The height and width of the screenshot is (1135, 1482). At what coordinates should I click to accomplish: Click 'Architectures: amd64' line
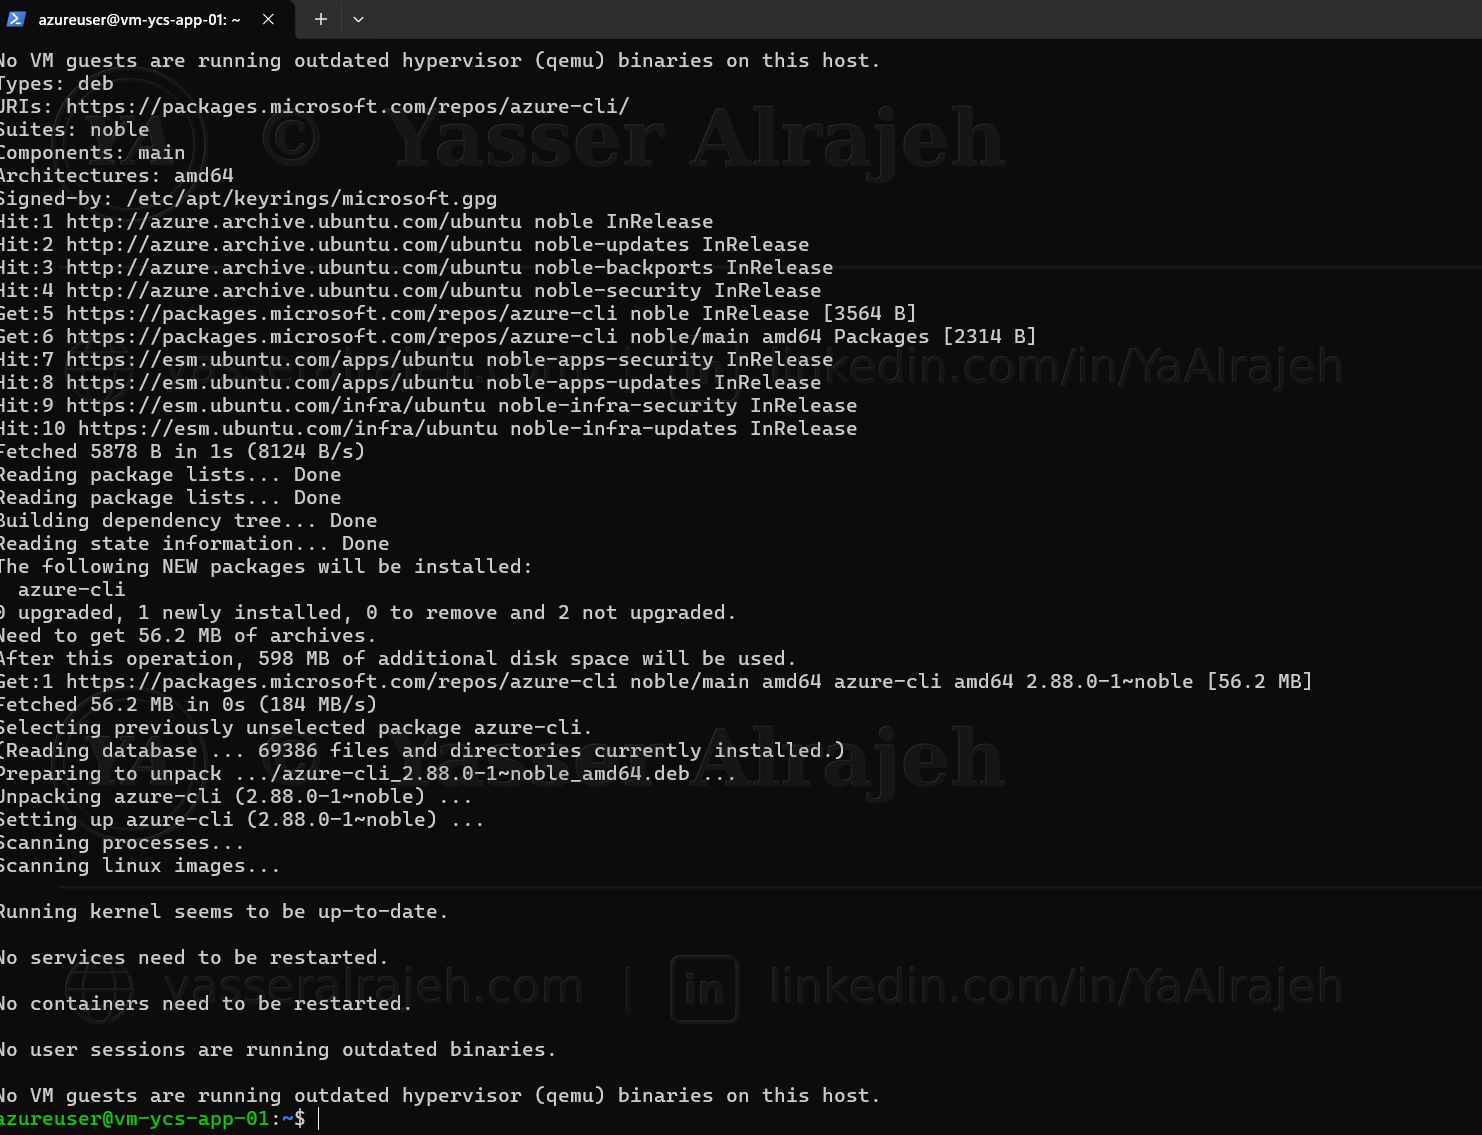click(117, 175)
